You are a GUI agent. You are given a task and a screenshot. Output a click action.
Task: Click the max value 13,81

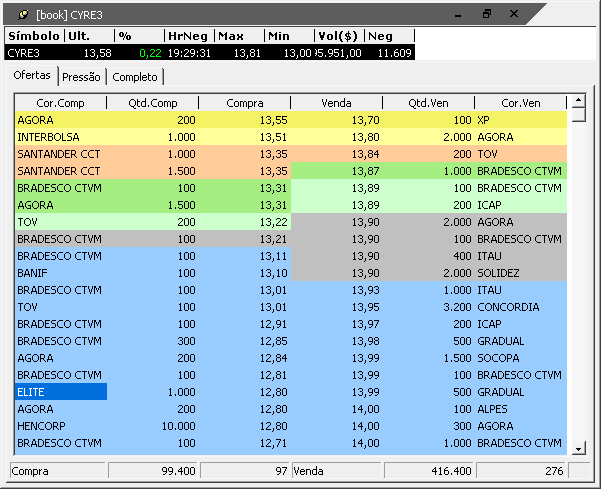(247, 53)
